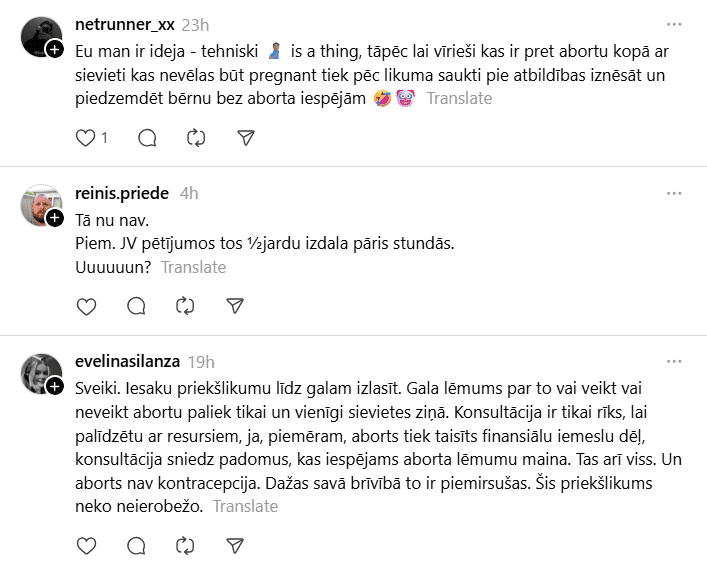This screenshot has height=562, width=707.
Task: Open more options for netrunner_xx's post
Action: coord(674,23)
